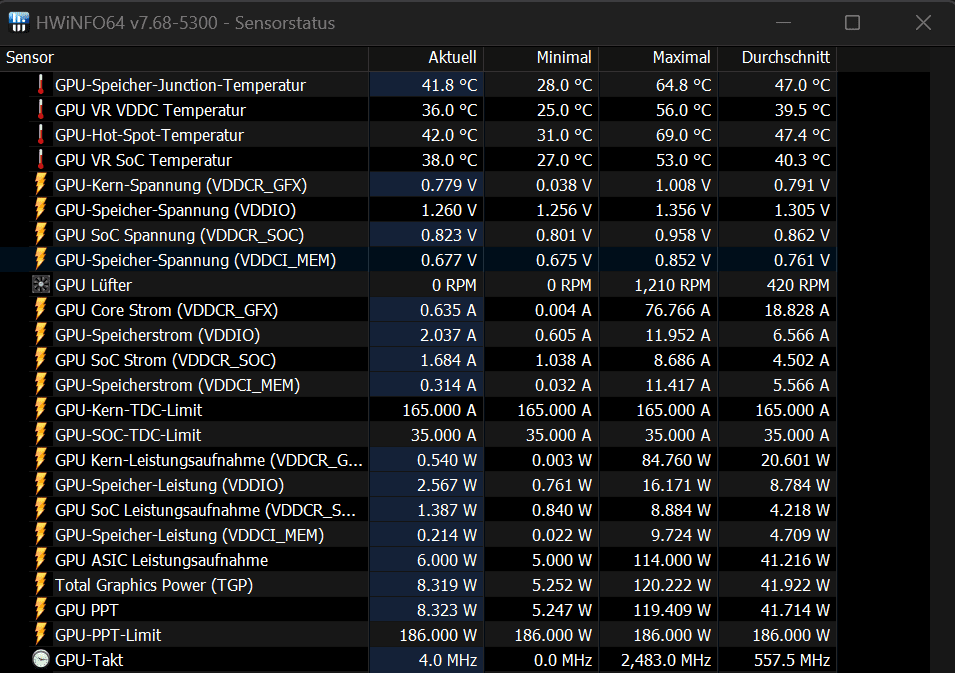Click the maximum TGP value 120.222 W
Screen dimensions: 955x673
(672, 585)
